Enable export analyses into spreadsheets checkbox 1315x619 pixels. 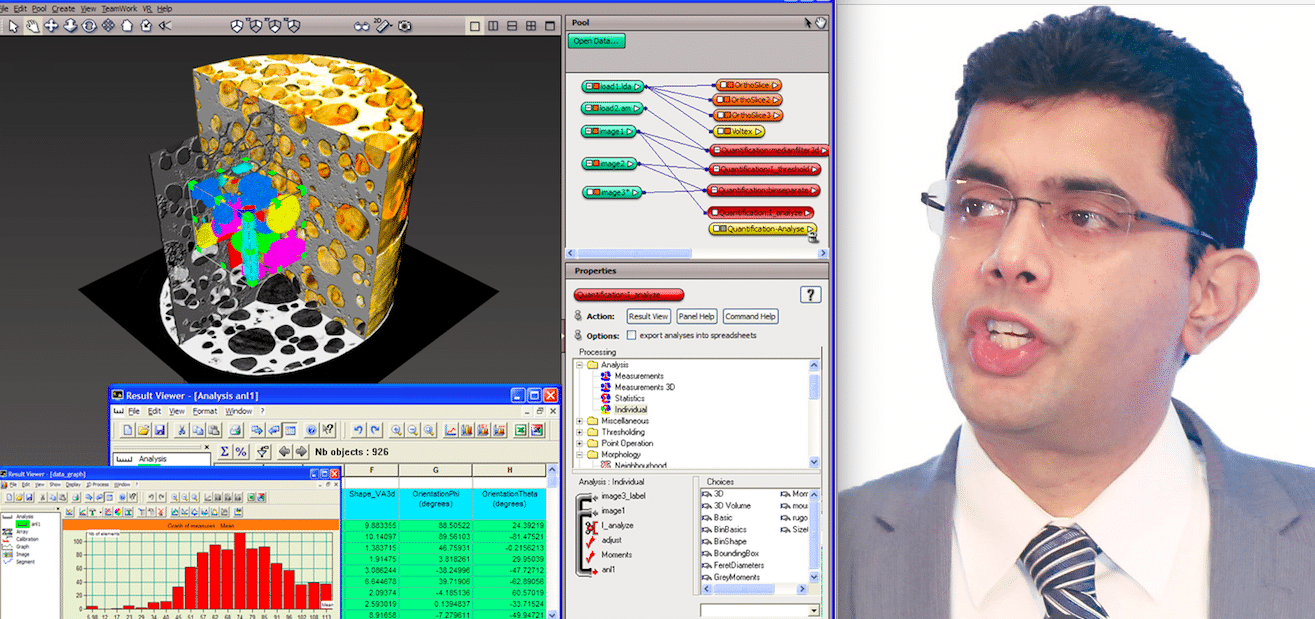631,335
